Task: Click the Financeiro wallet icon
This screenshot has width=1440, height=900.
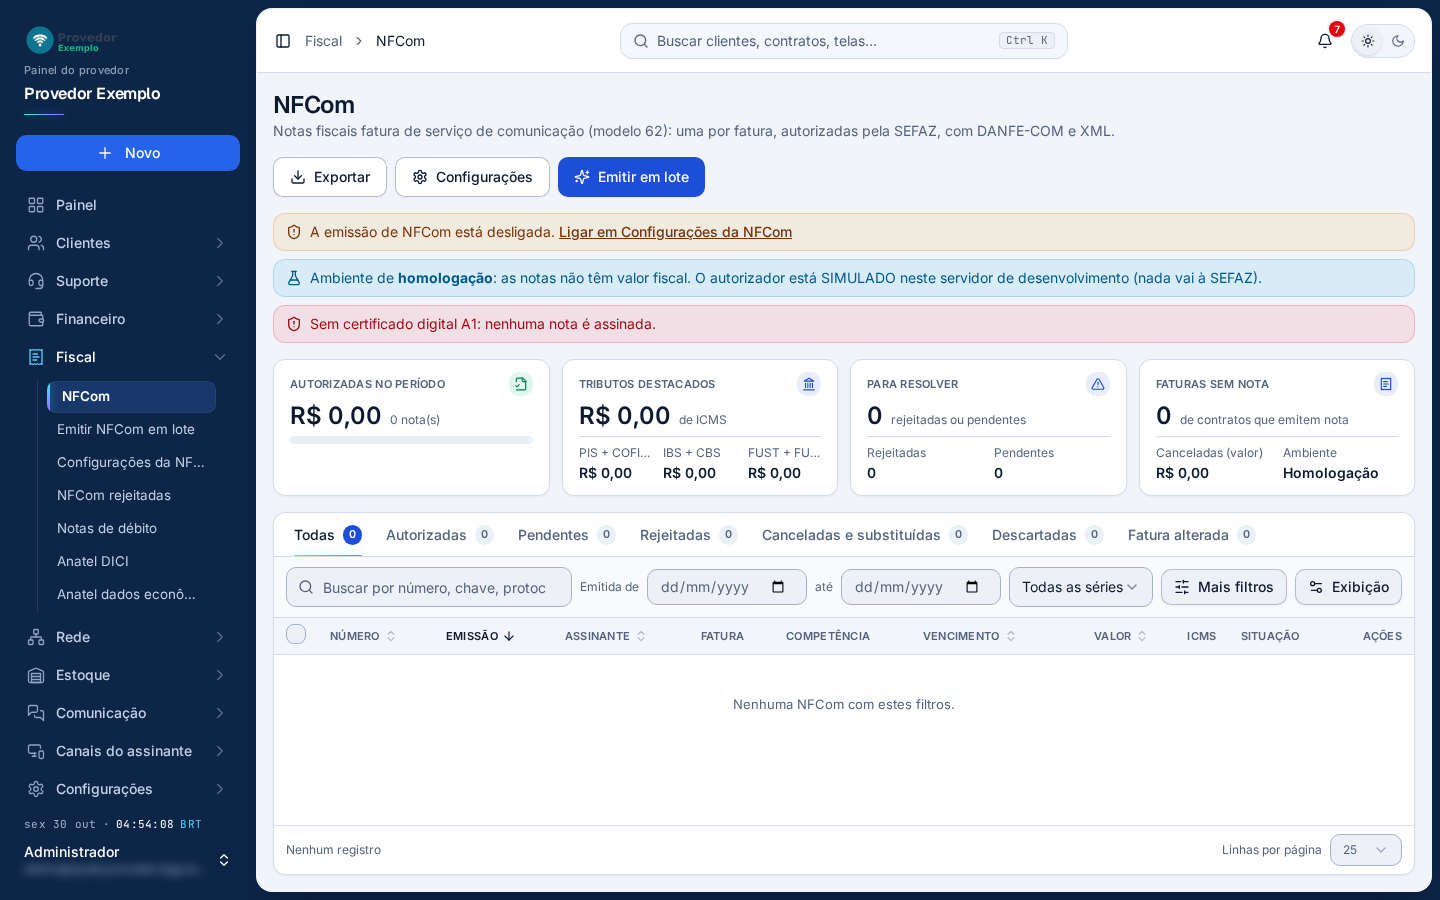Action: point(36,319)
